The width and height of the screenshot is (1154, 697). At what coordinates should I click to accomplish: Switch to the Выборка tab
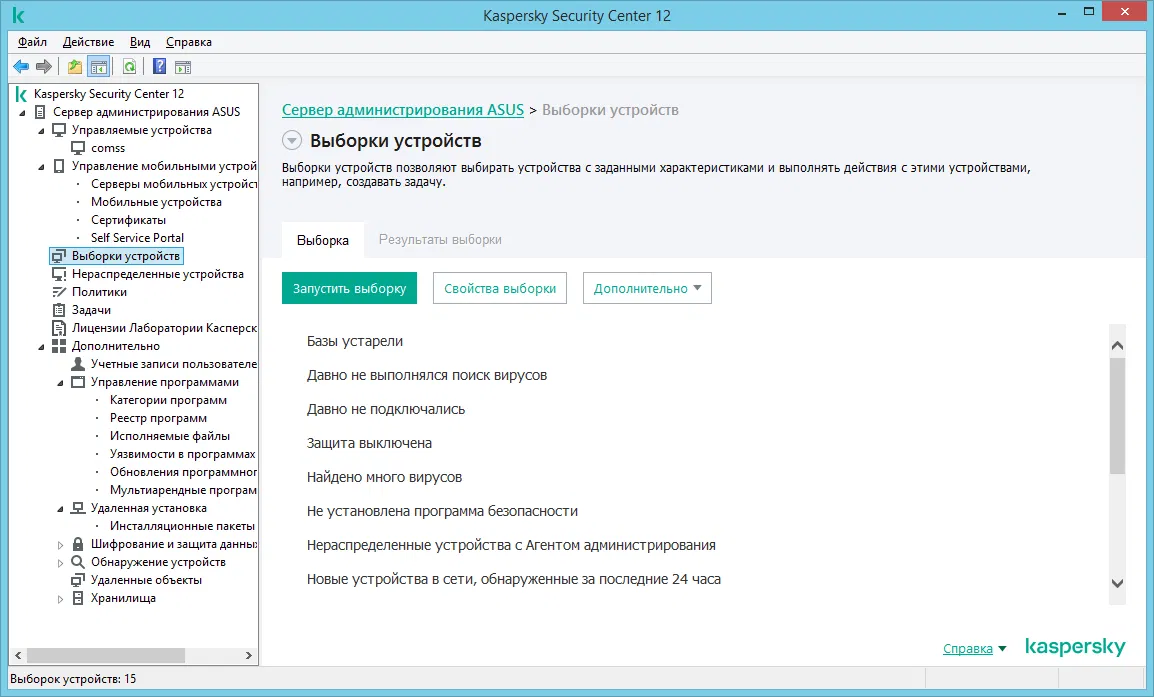322,240
